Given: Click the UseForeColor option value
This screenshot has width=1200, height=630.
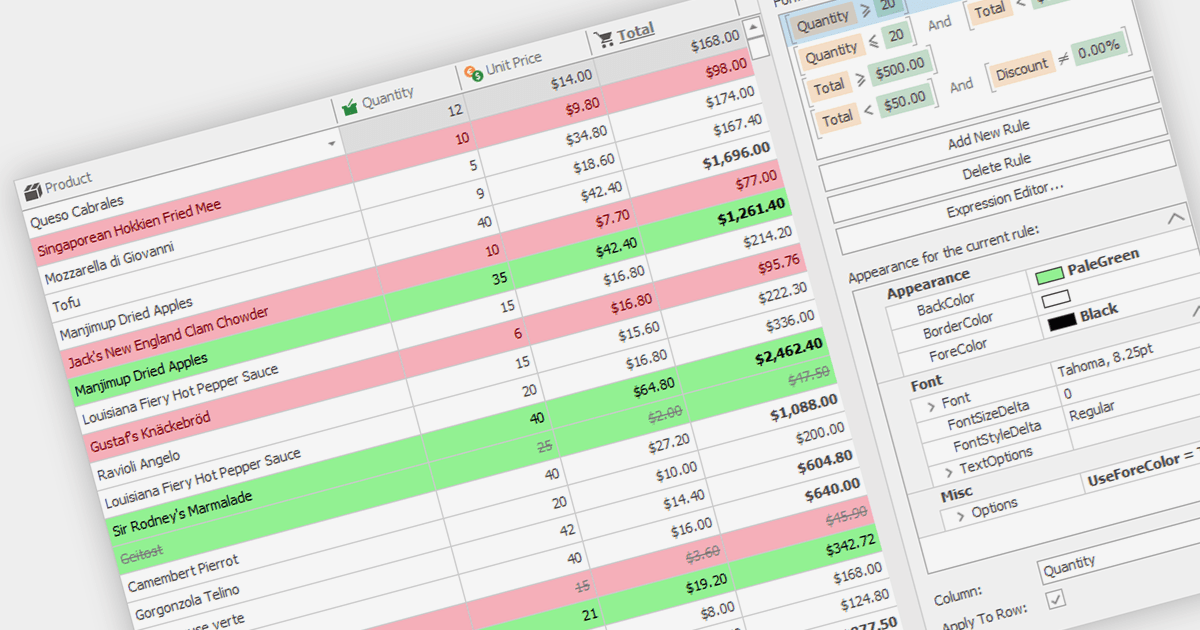Looking at the screenshot, I should [x=1144, y=465].
